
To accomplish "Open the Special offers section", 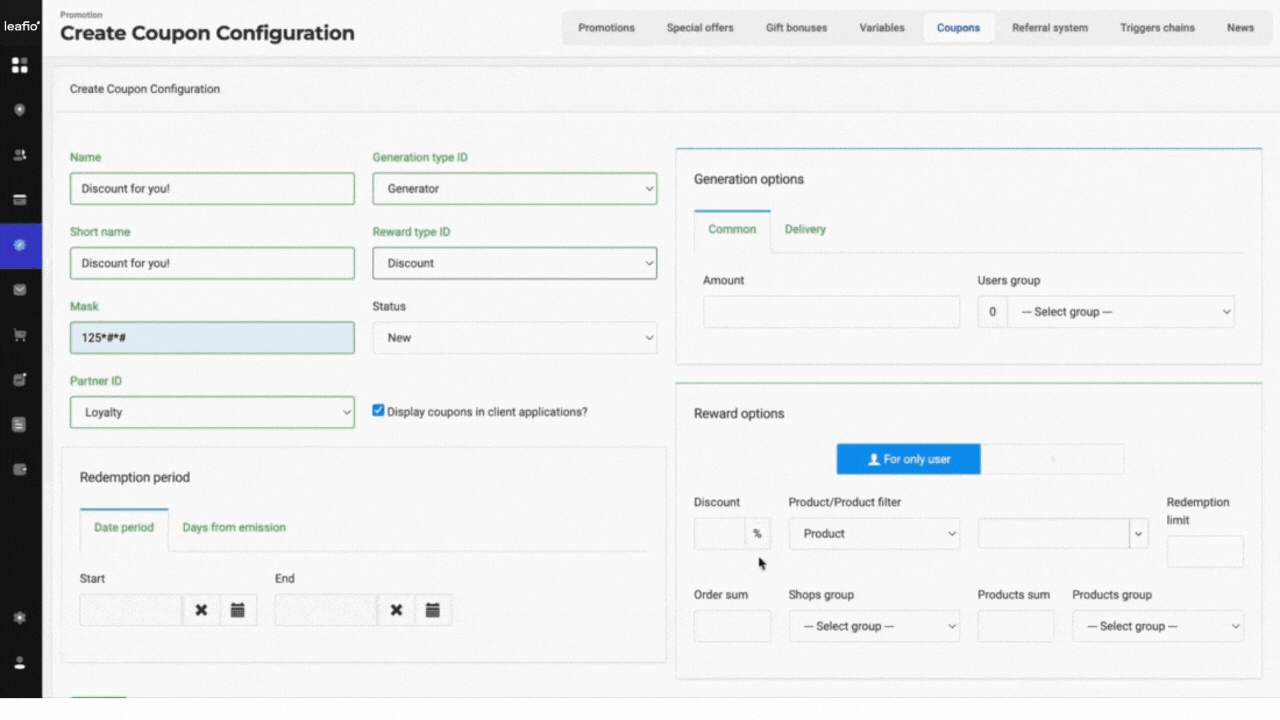I will [700, 28].
